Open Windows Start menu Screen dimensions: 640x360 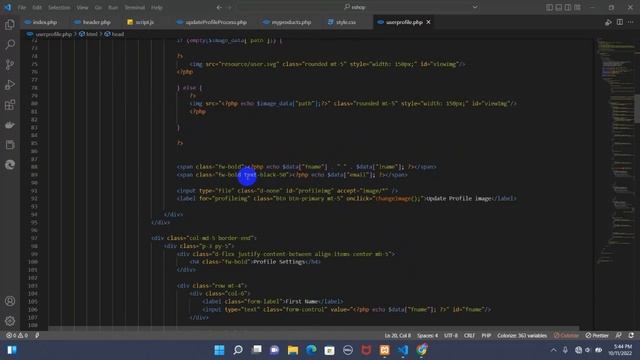[x=219, y=350]
